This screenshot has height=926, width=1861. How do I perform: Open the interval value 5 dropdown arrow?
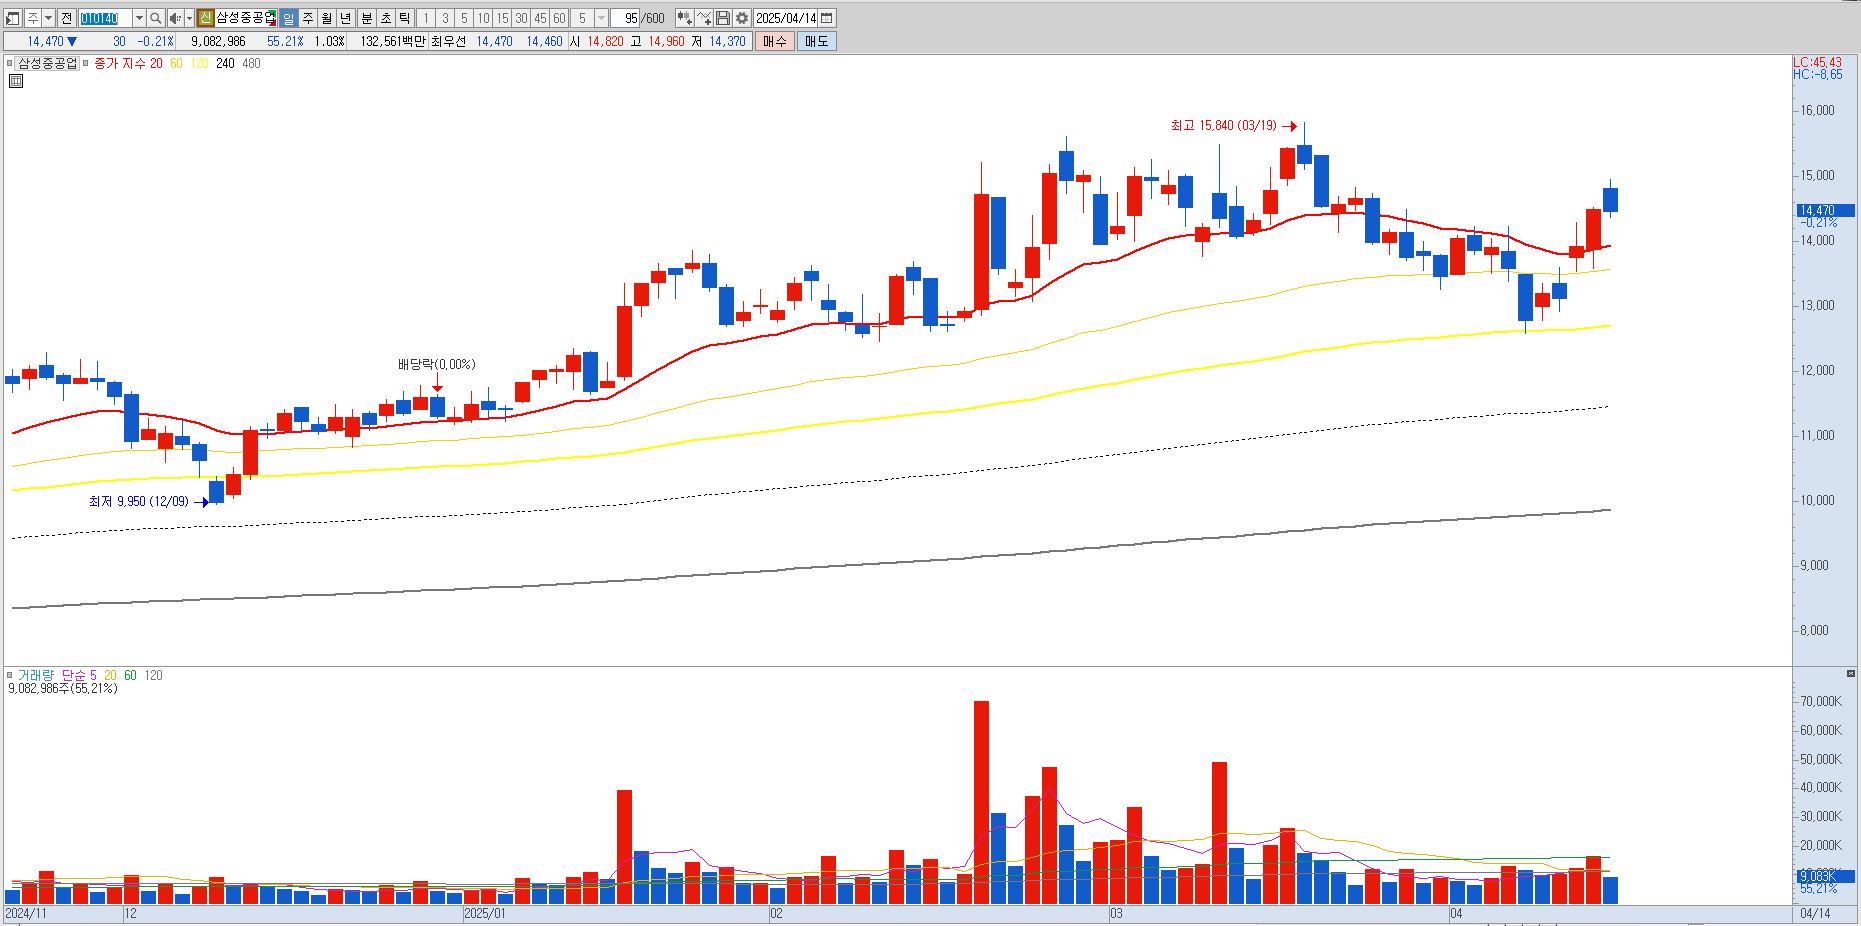point(601,18)
